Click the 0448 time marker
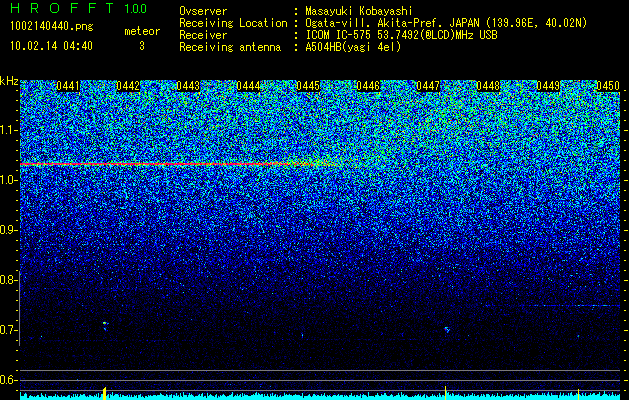Viewport: 629px width, 400px height. [488, 86]
